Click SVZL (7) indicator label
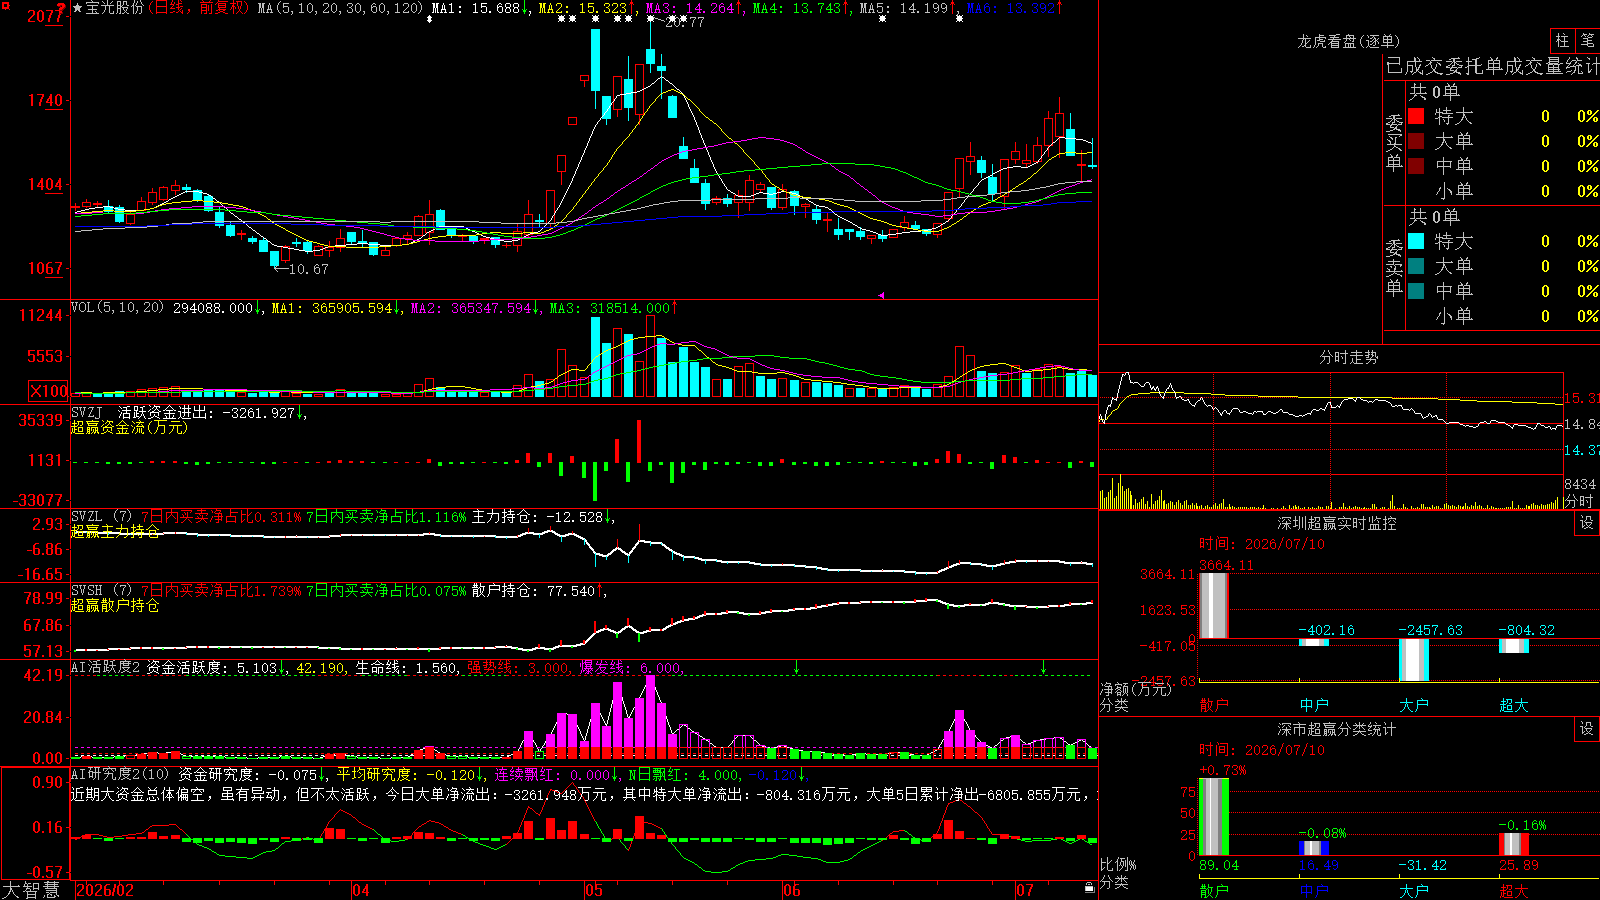 tap(102, 517)
